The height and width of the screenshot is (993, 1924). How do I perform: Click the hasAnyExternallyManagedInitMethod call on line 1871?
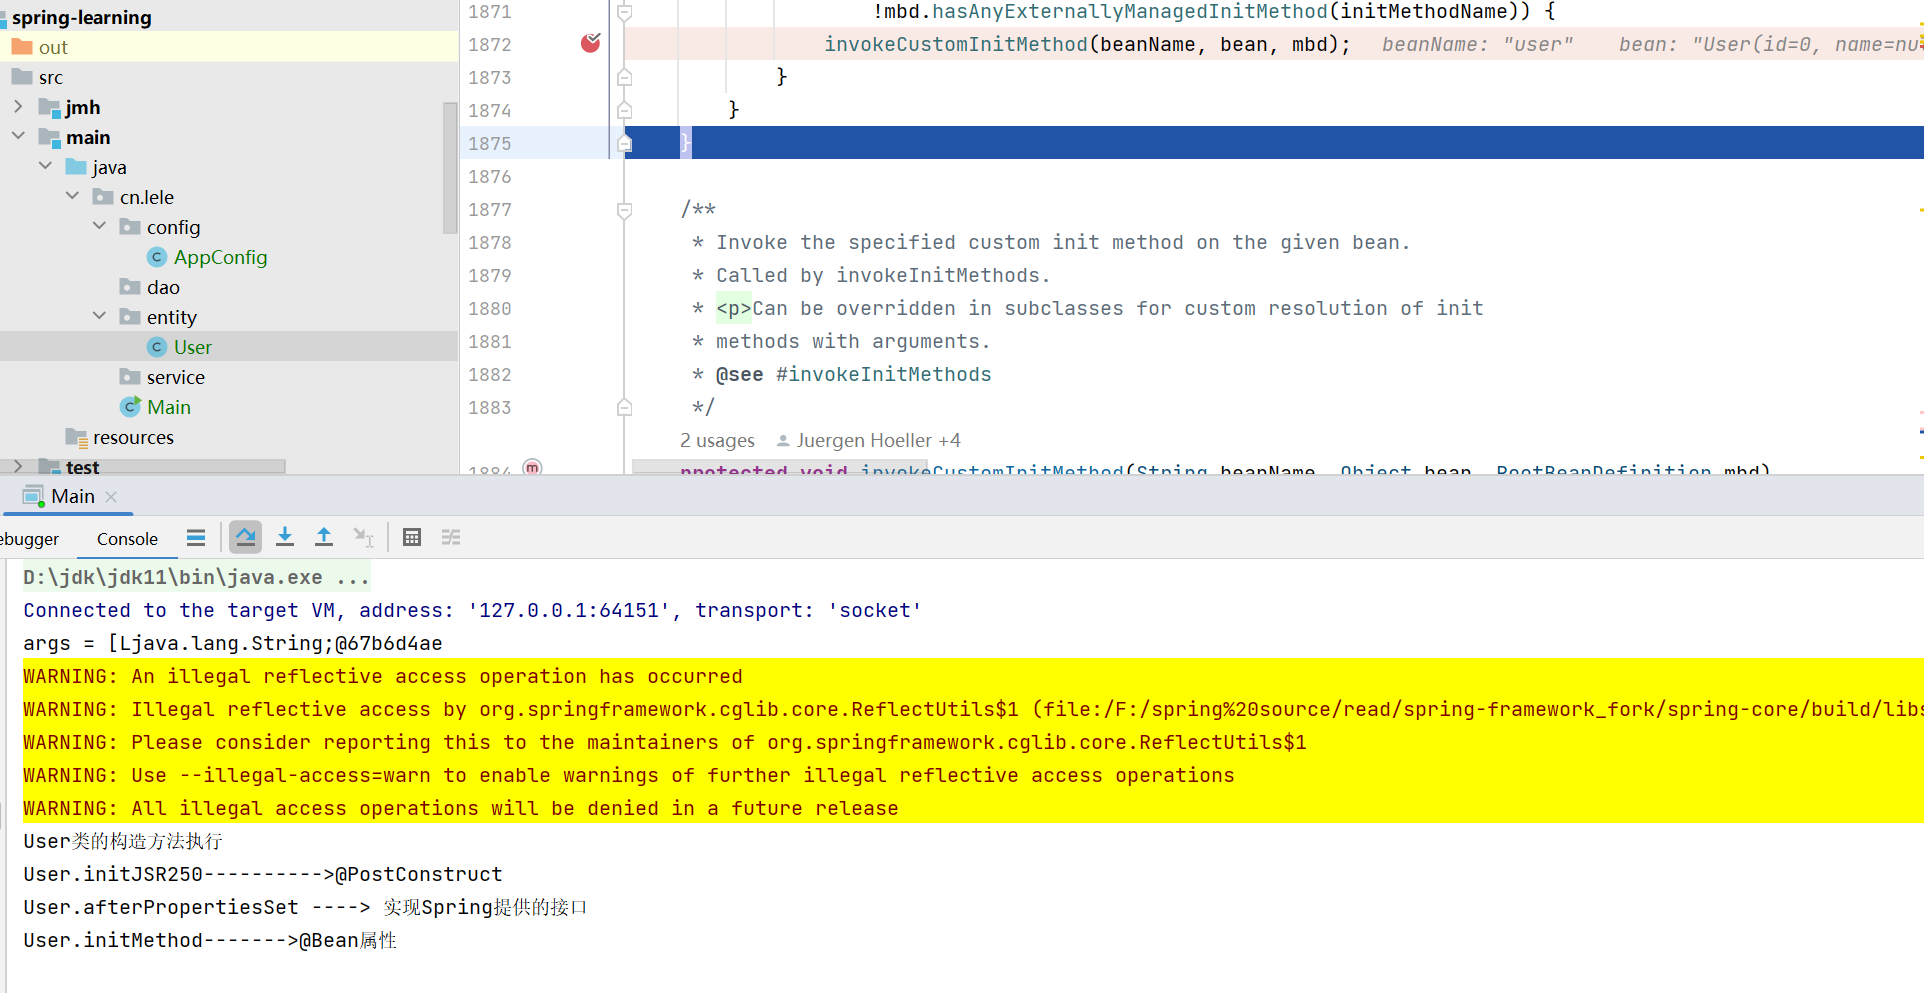click(1130, 11)
